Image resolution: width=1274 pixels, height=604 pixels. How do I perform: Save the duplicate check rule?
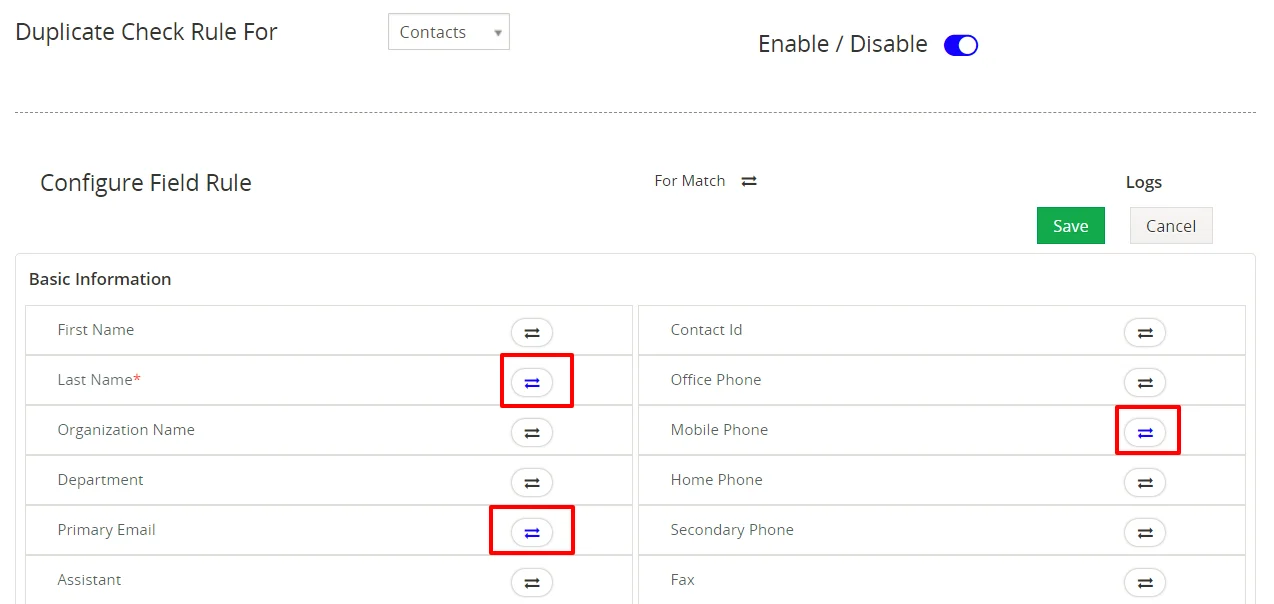tap(1070, 226)
